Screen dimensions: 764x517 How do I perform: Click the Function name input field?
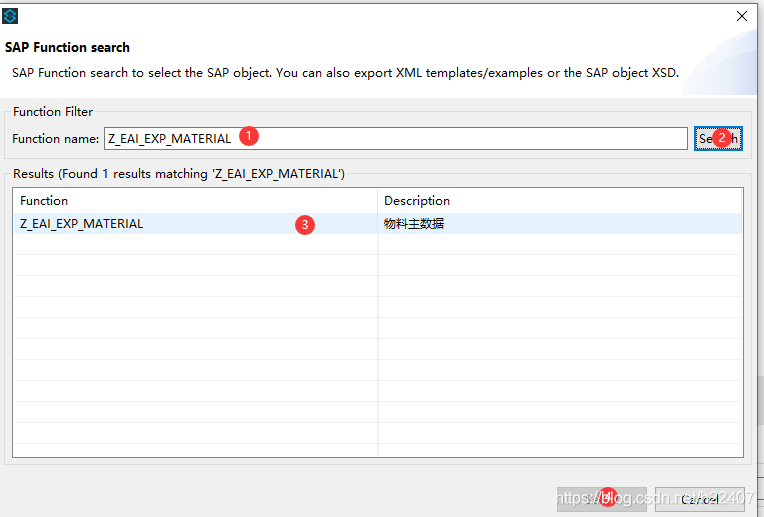(395, 139)
